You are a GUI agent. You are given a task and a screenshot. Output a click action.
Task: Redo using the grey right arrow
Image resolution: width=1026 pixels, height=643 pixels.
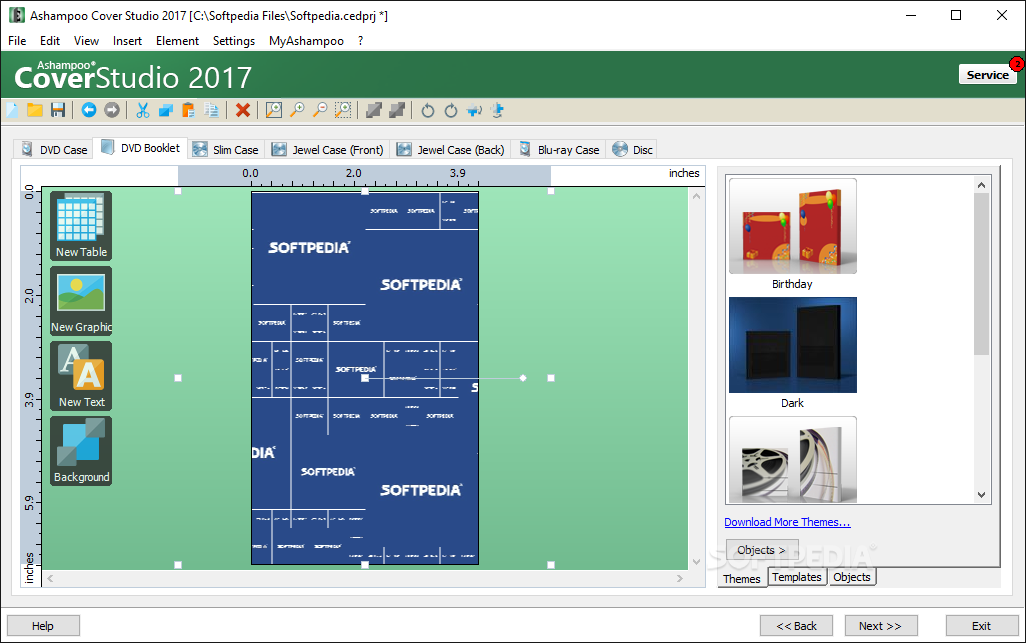point(112,110)
